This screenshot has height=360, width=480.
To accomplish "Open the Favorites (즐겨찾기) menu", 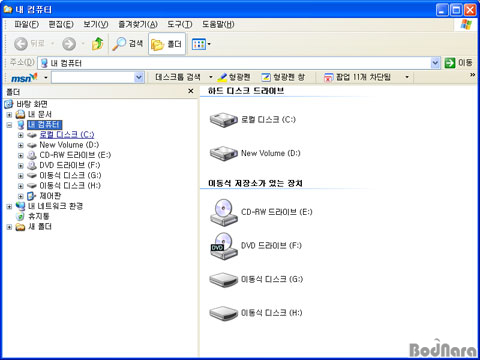I will point(138,24).
